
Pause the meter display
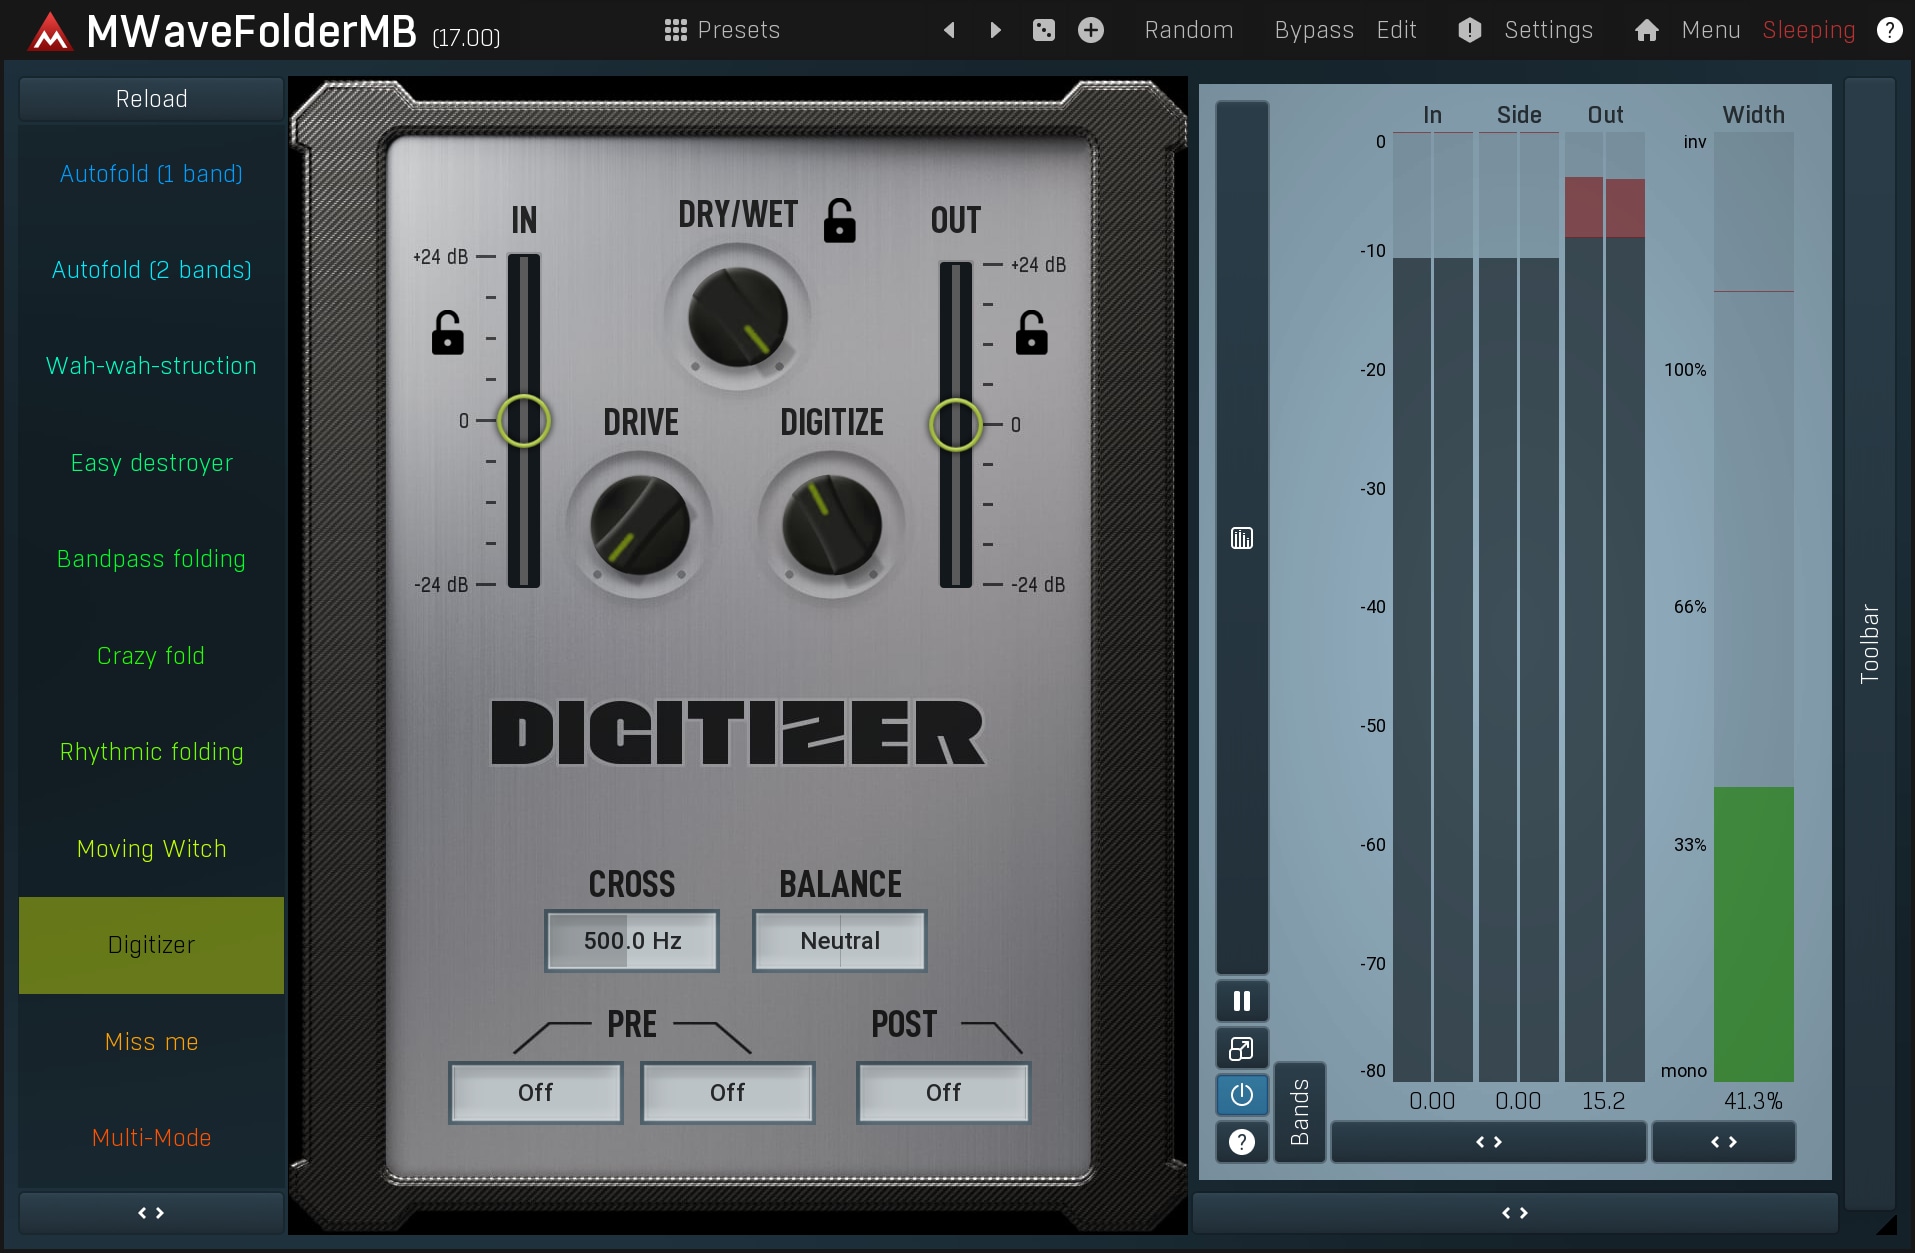pyautogui.click(x=1242, y=1001)
